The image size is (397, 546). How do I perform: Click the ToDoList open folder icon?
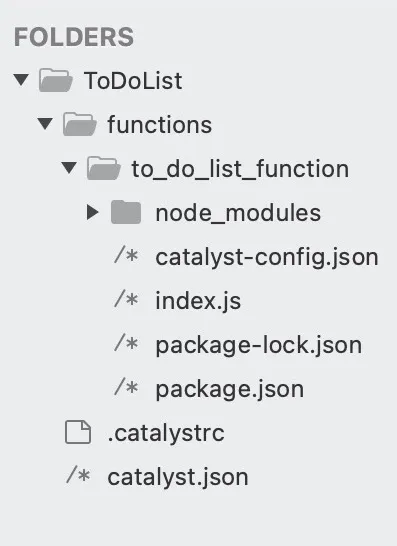pos(56,80)
